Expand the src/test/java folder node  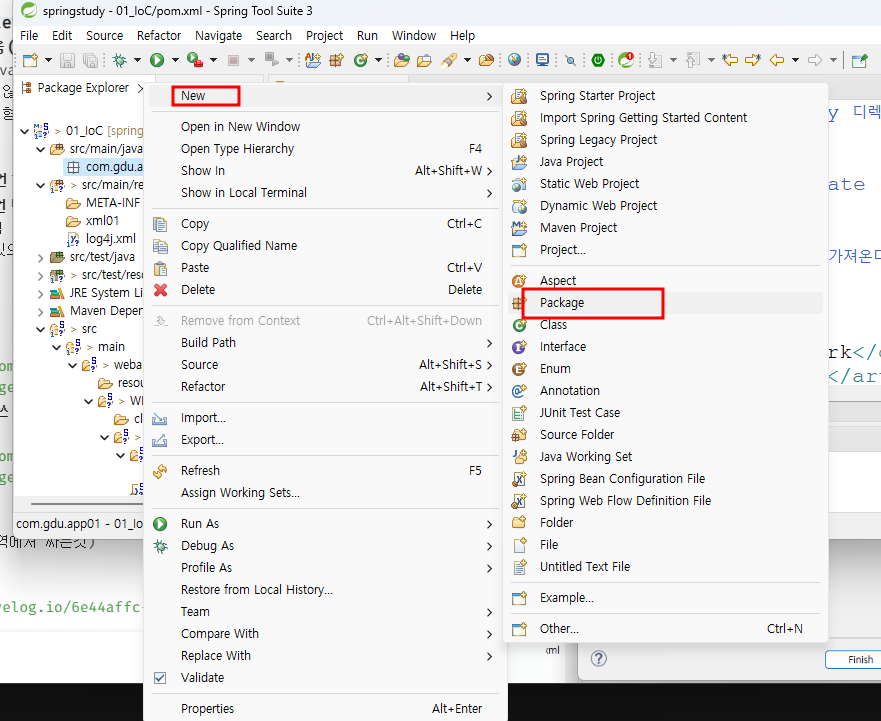click(40, 258)
